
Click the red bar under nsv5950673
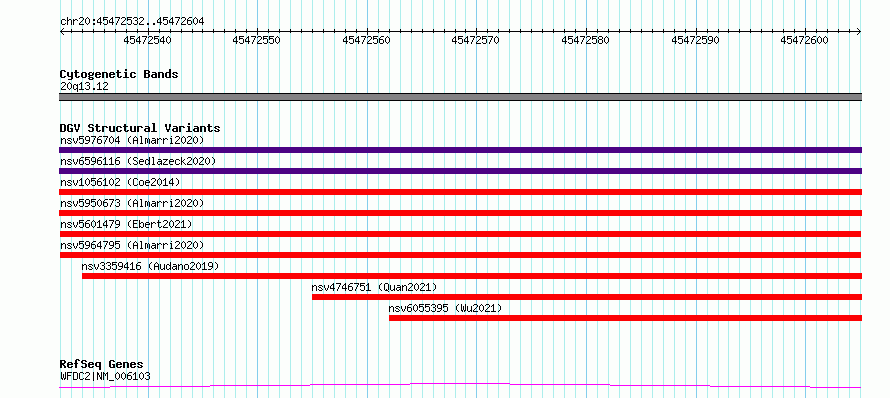coord(460,213)
